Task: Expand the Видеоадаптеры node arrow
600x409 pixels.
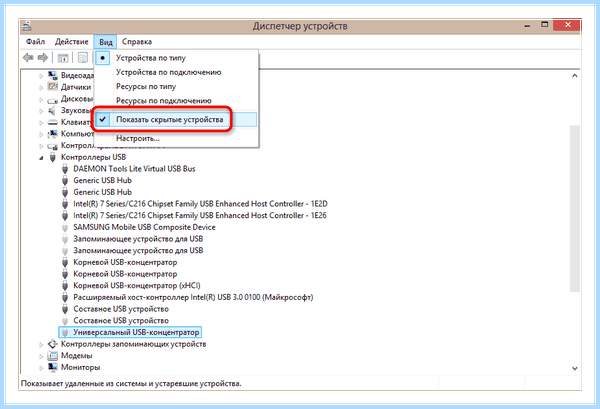Action: click(x=41, y=76)
